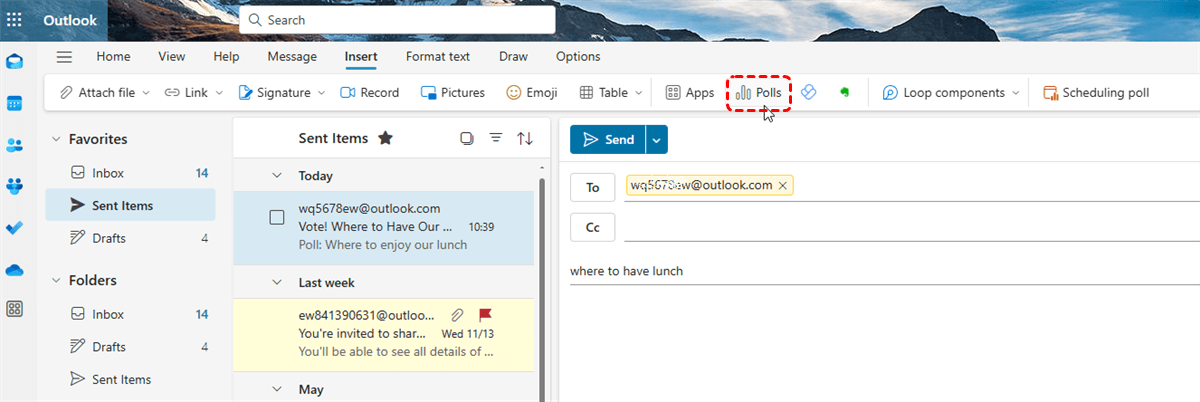Open the Message tab
1200x402 pixels.
click(x=292, y=57)
